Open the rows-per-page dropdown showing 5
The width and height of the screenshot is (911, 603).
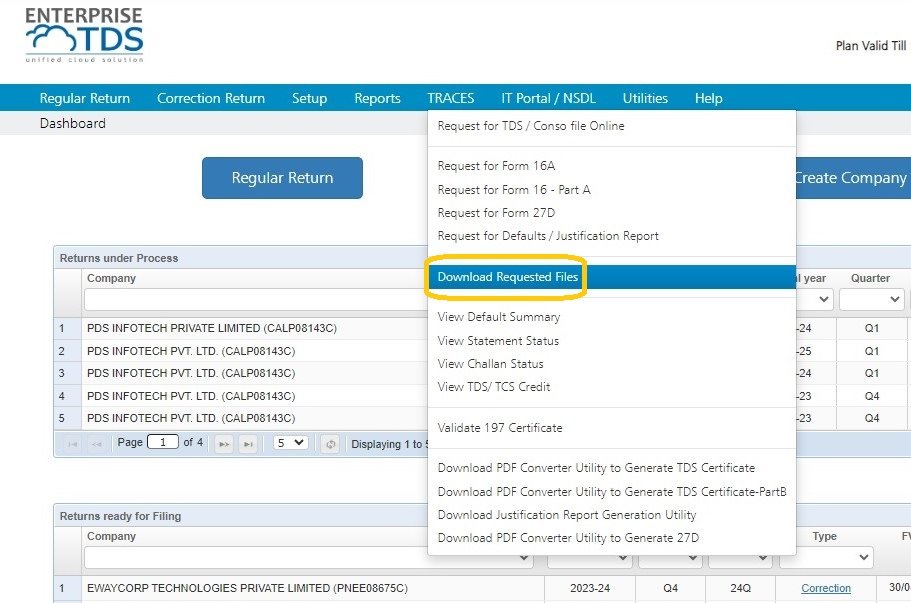(x=290, y=443)
